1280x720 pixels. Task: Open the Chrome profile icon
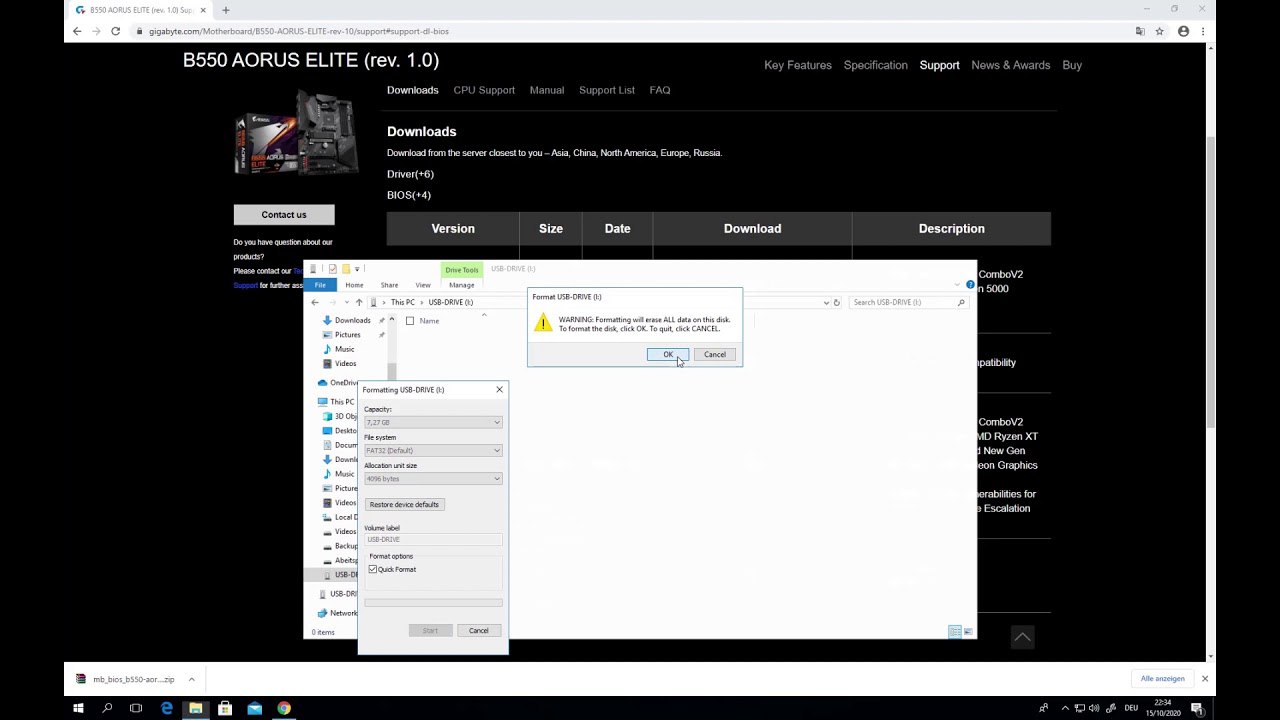(1184, 31)
